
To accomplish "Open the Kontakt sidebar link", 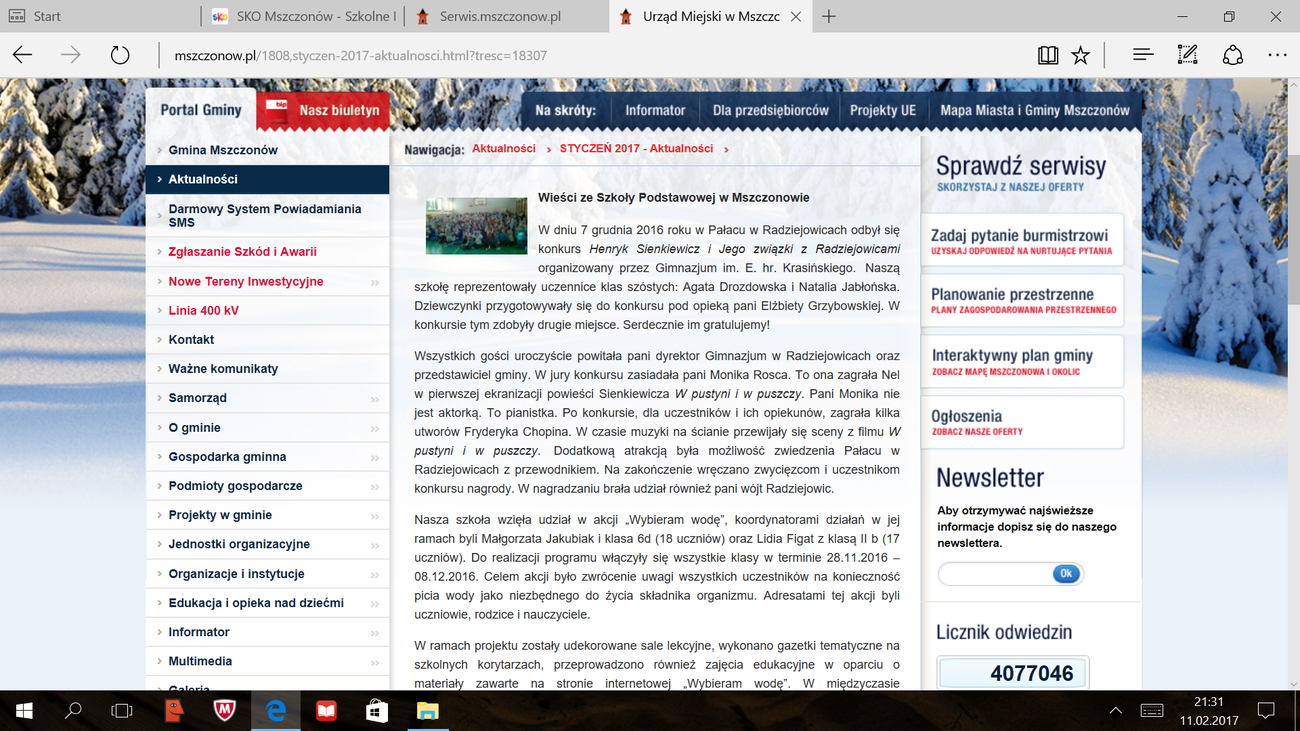I will [x=267, y=339].
